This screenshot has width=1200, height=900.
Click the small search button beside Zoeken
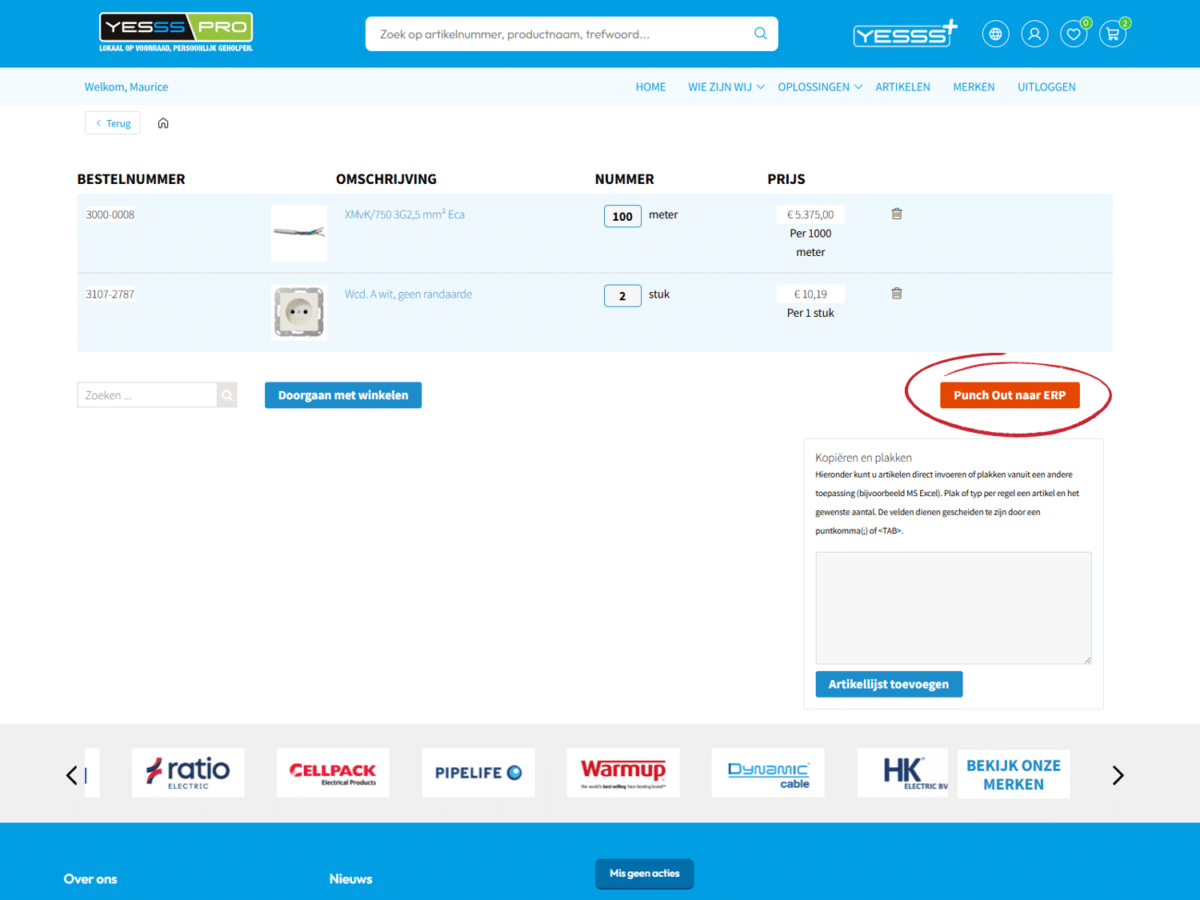[228, 395]
